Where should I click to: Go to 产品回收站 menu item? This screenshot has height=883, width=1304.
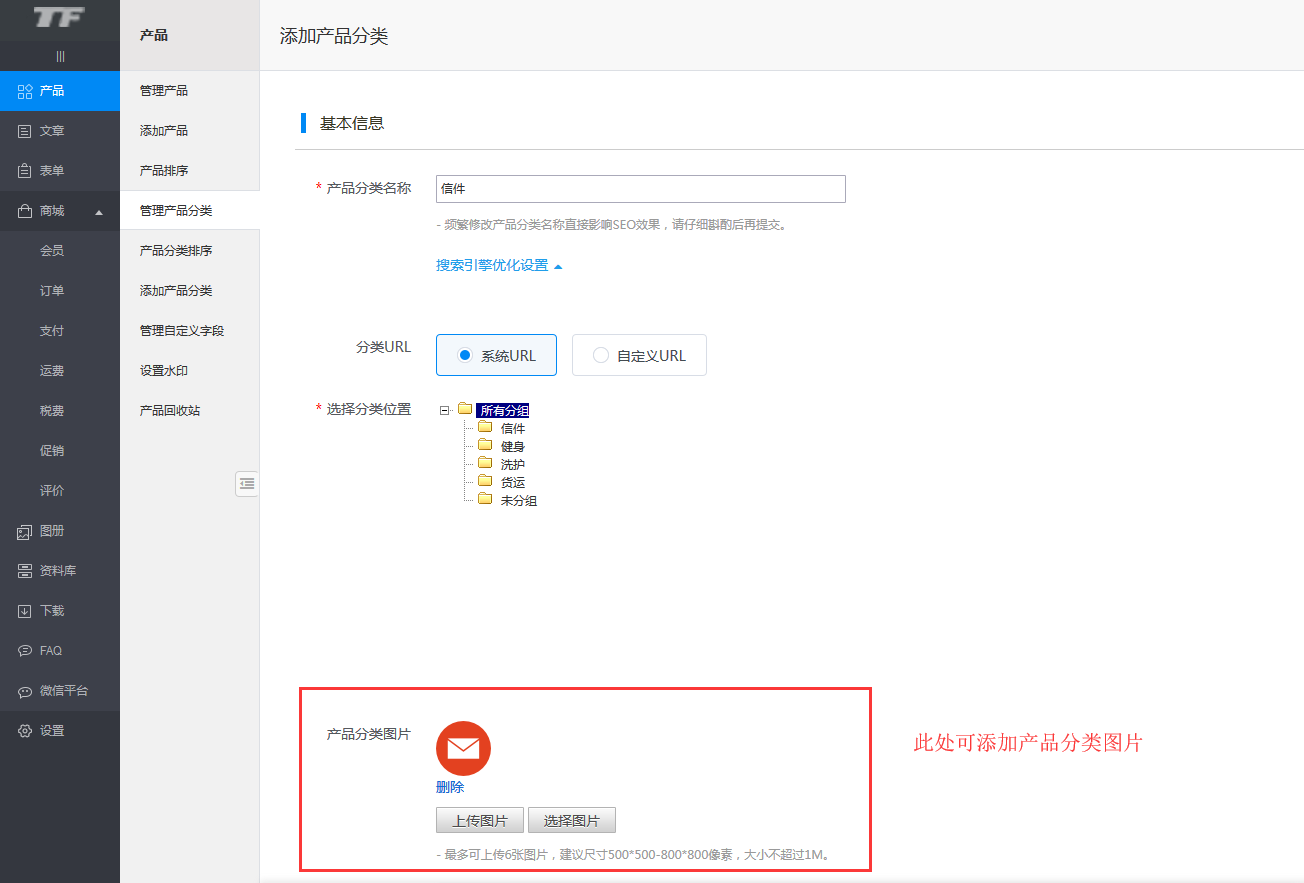(x=170, y=411)
